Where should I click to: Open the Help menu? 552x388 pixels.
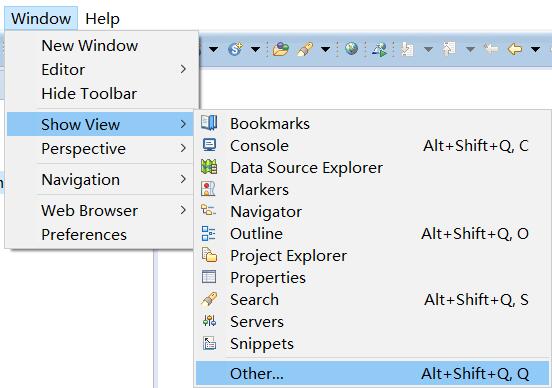[x=102, y=18]
